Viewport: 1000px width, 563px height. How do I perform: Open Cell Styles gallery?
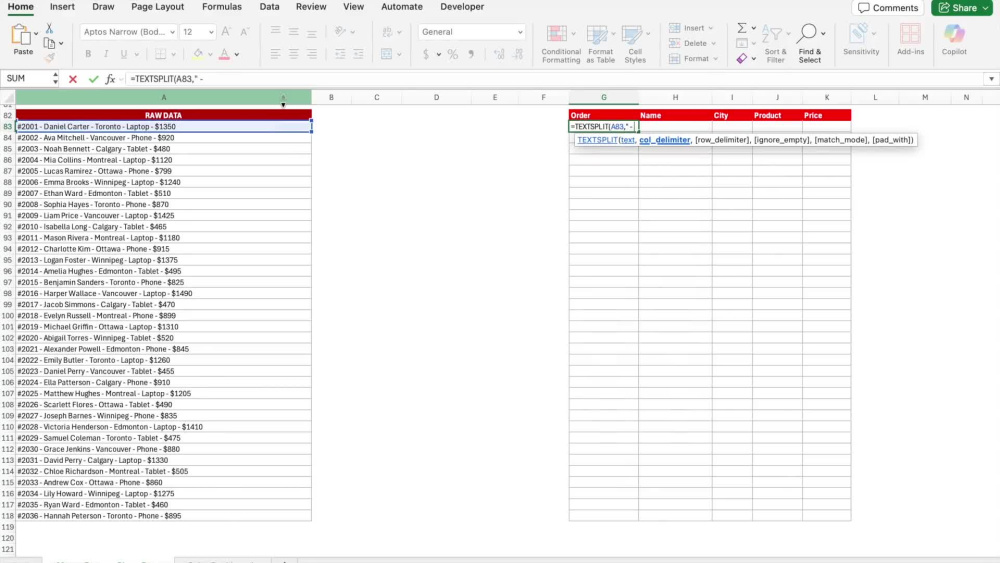click(x=635, y=43)
